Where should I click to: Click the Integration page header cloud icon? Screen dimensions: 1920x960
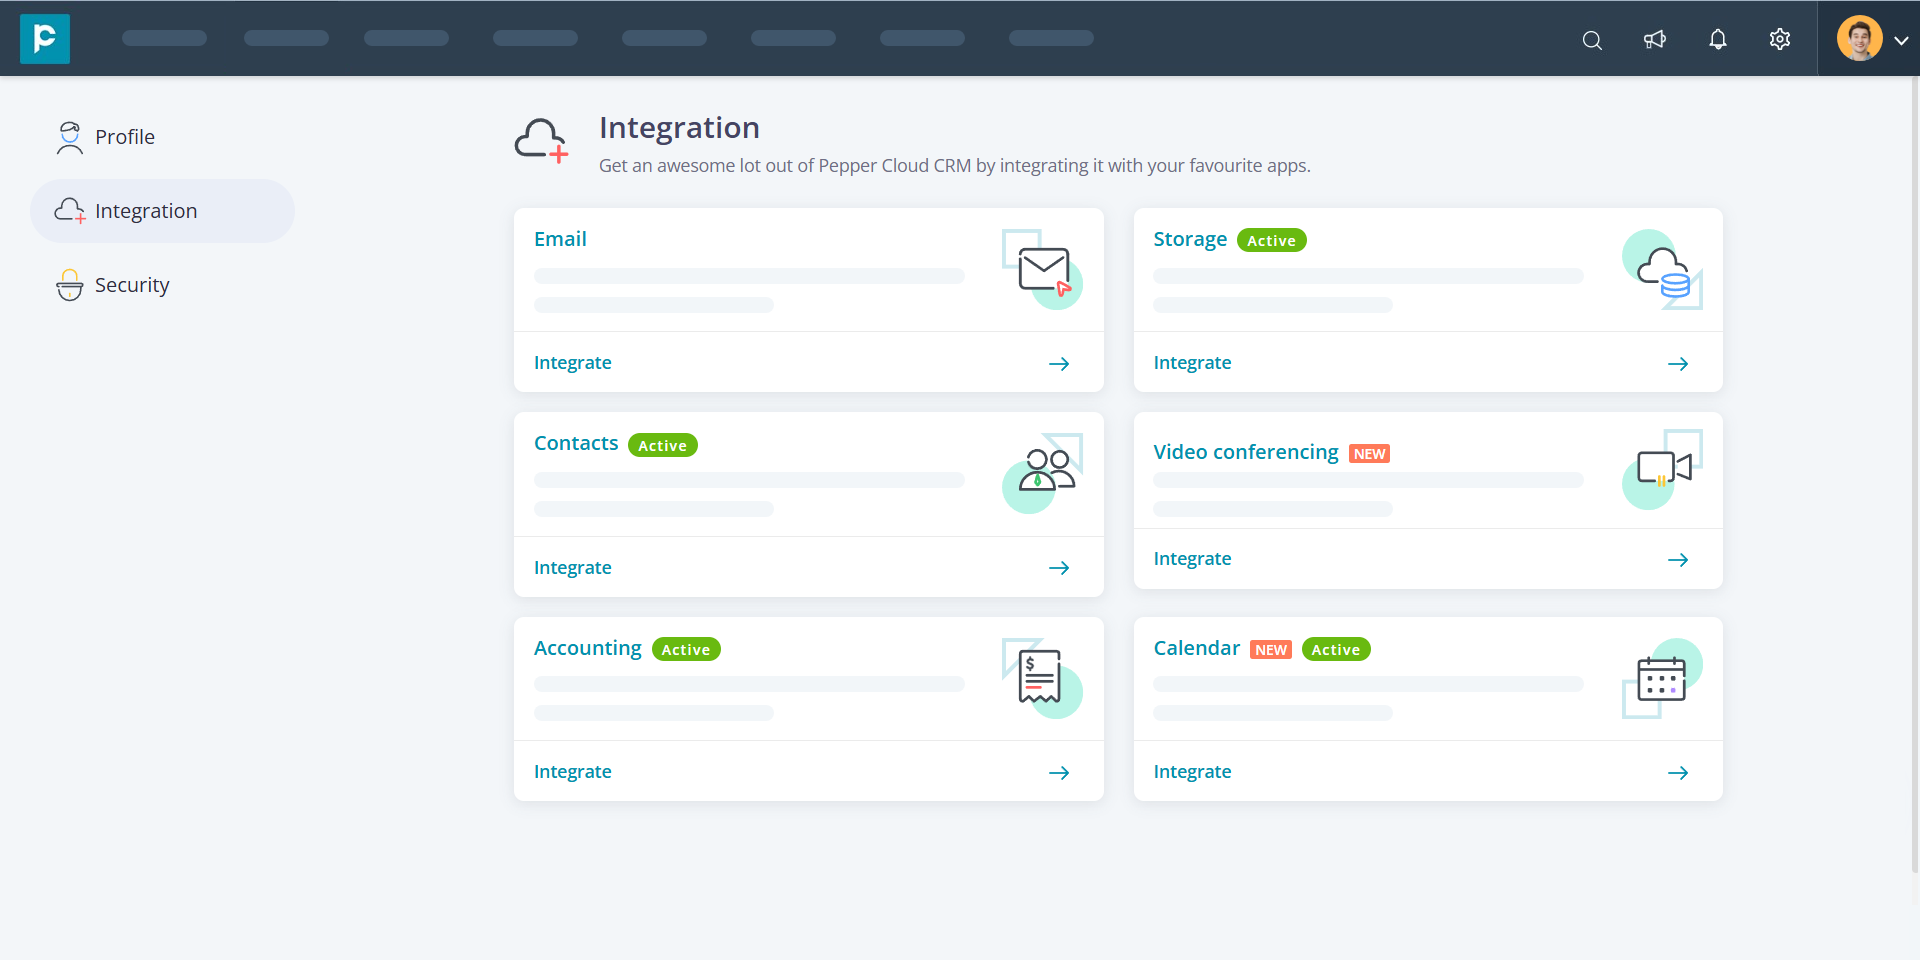click(x=542, y=141)
